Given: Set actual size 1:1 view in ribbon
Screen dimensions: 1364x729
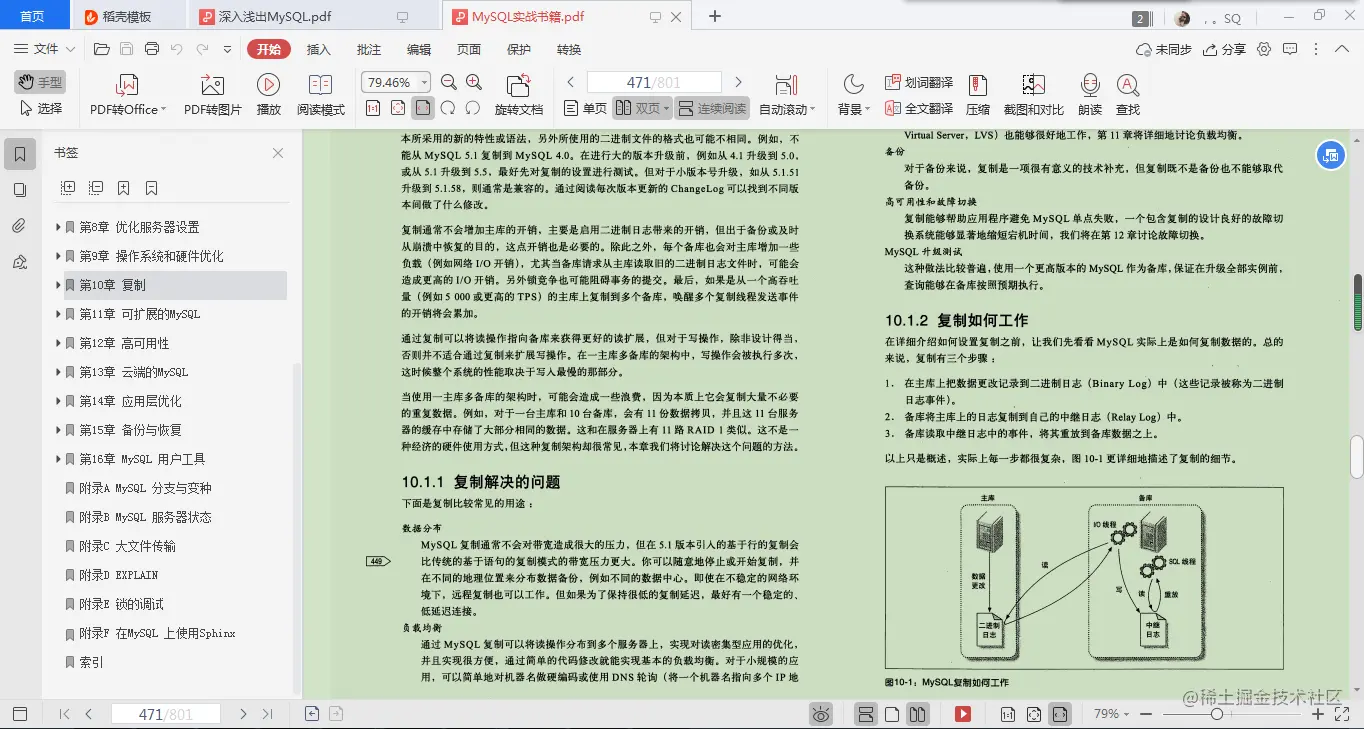Looking at the screenshot, I should [x=372, y=108].
